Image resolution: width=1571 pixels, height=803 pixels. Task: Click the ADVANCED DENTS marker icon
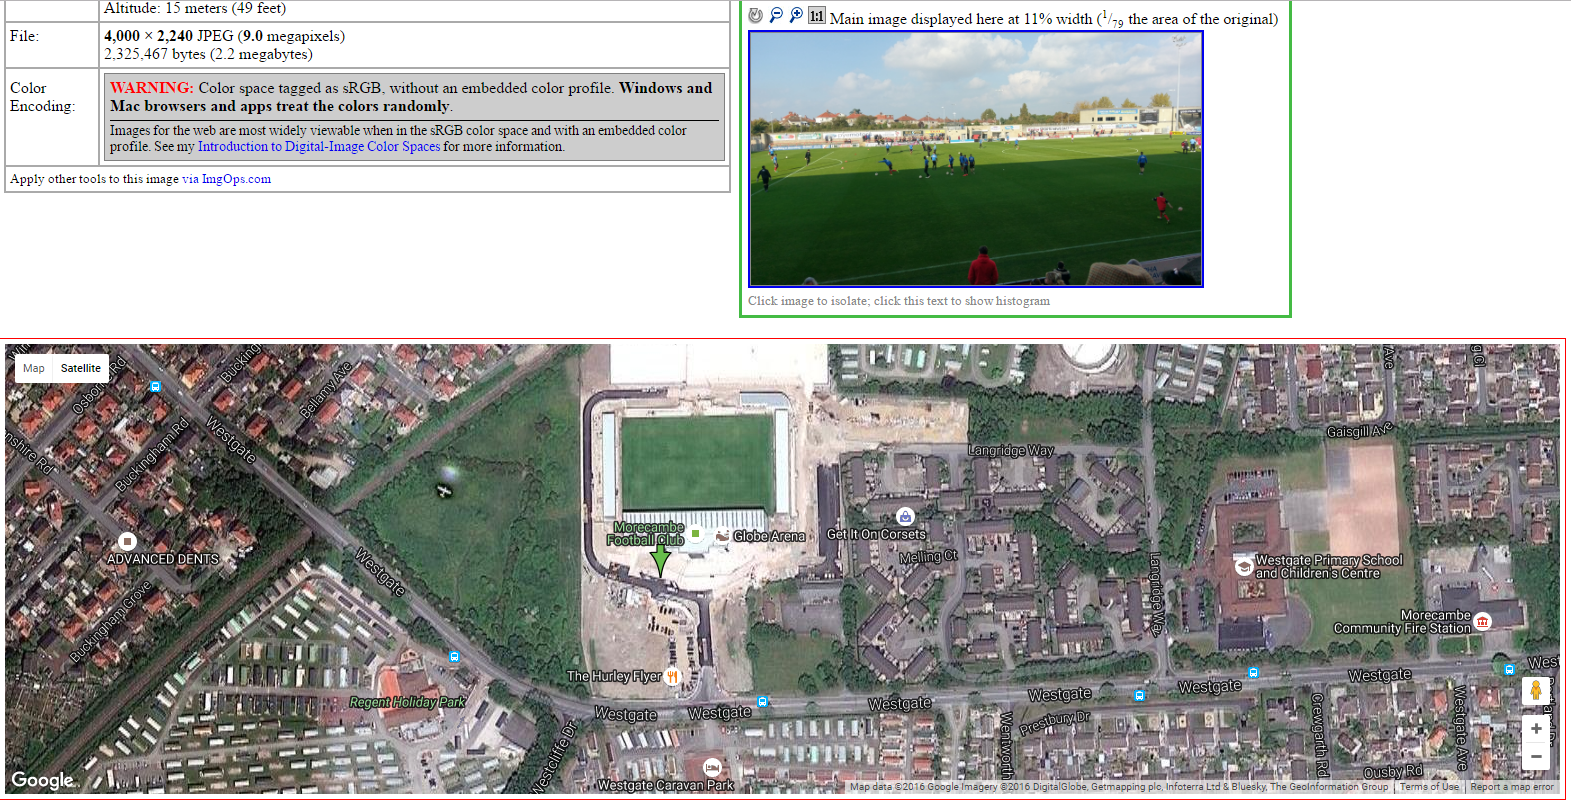point(127,541)
